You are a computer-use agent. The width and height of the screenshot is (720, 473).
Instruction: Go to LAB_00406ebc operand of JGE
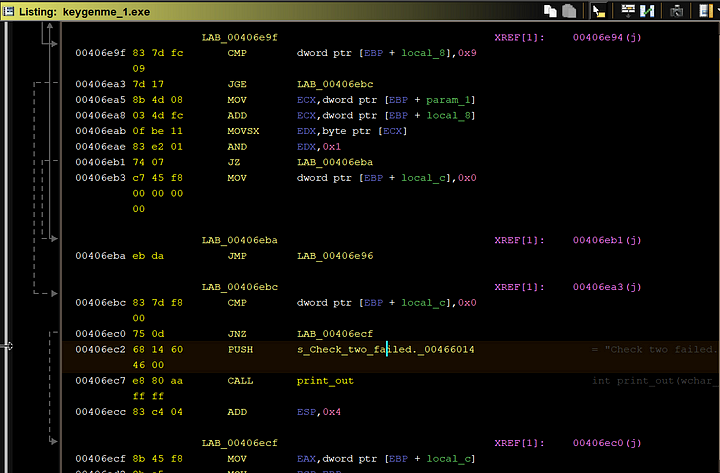335,84
